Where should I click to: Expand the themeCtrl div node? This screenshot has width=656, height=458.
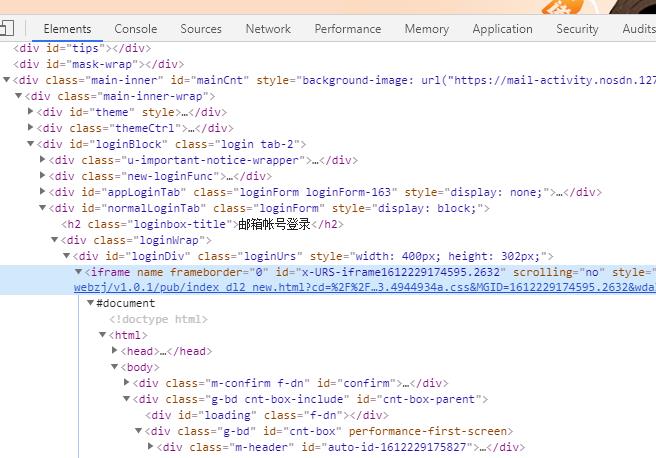pos(31,128)
